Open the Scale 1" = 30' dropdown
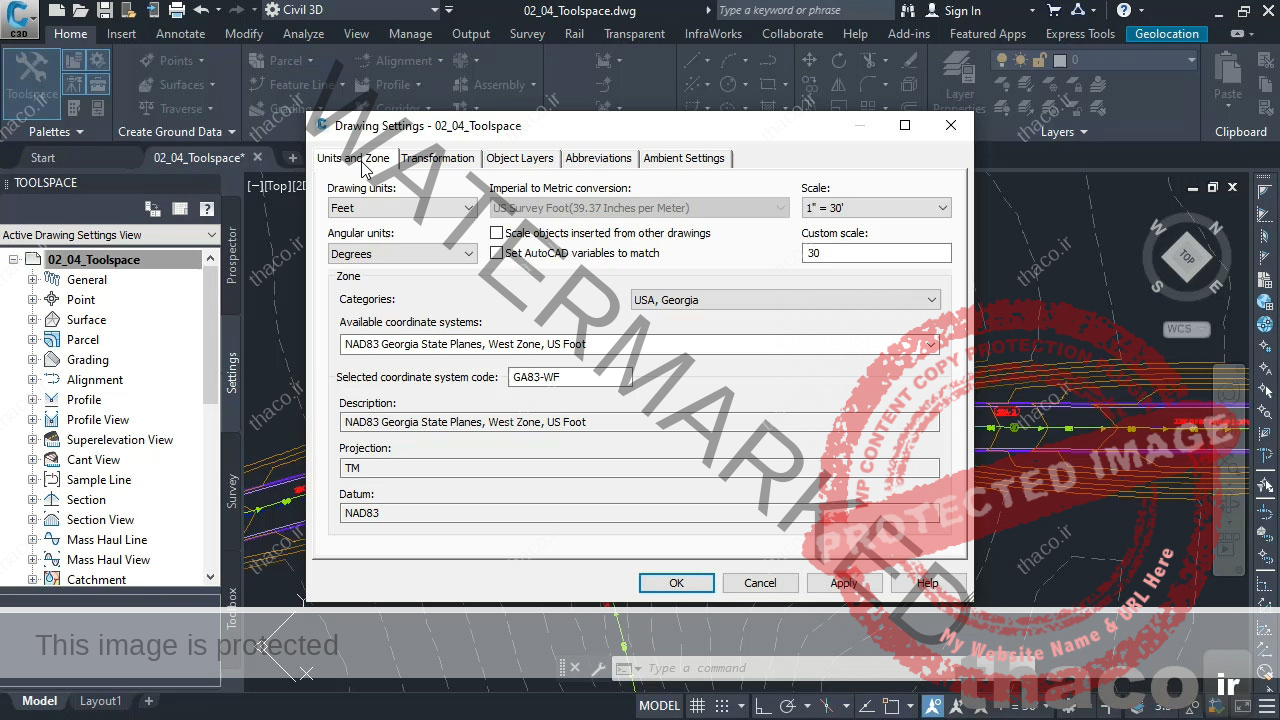 pyautogui.click(x=876, y=208)
